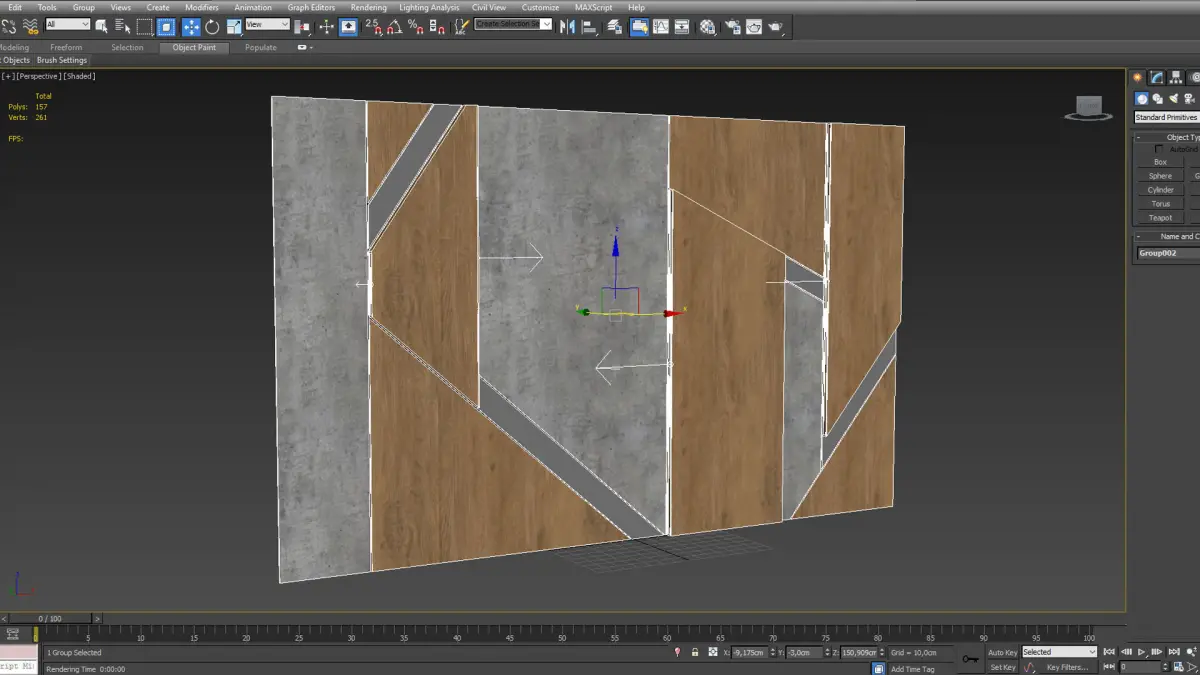
Task: Click the Bind to Space Warp icon
Action: point(30,26)
